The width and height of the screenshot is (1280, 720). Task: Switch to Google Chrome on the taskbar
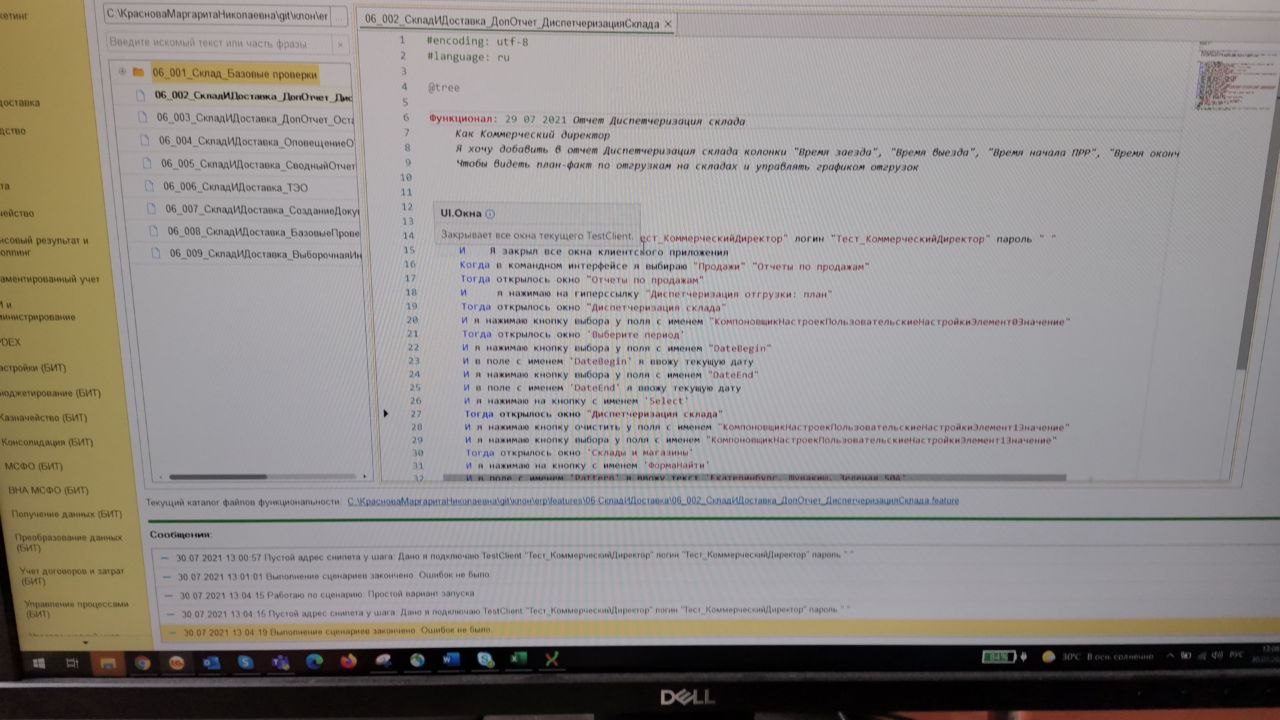142,662
